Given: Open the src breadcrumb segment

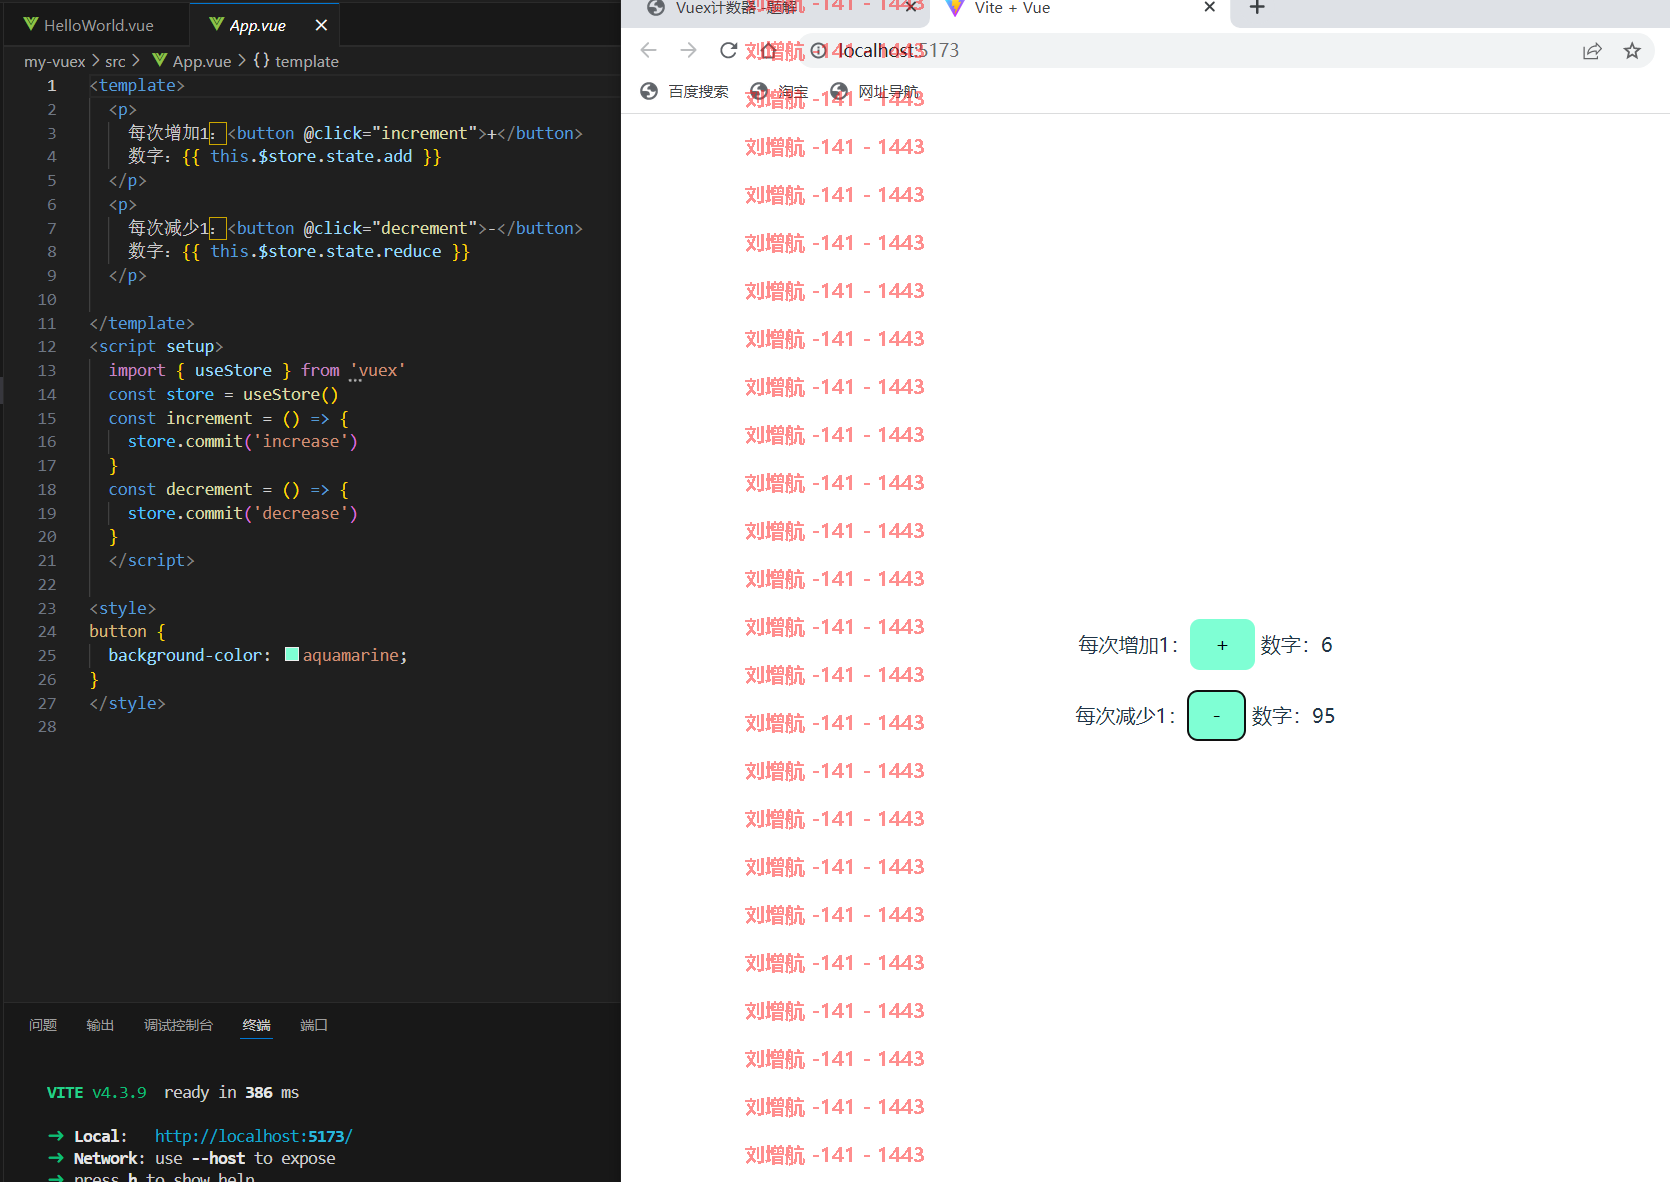Looking at the screenshot, I should [115, 61].
